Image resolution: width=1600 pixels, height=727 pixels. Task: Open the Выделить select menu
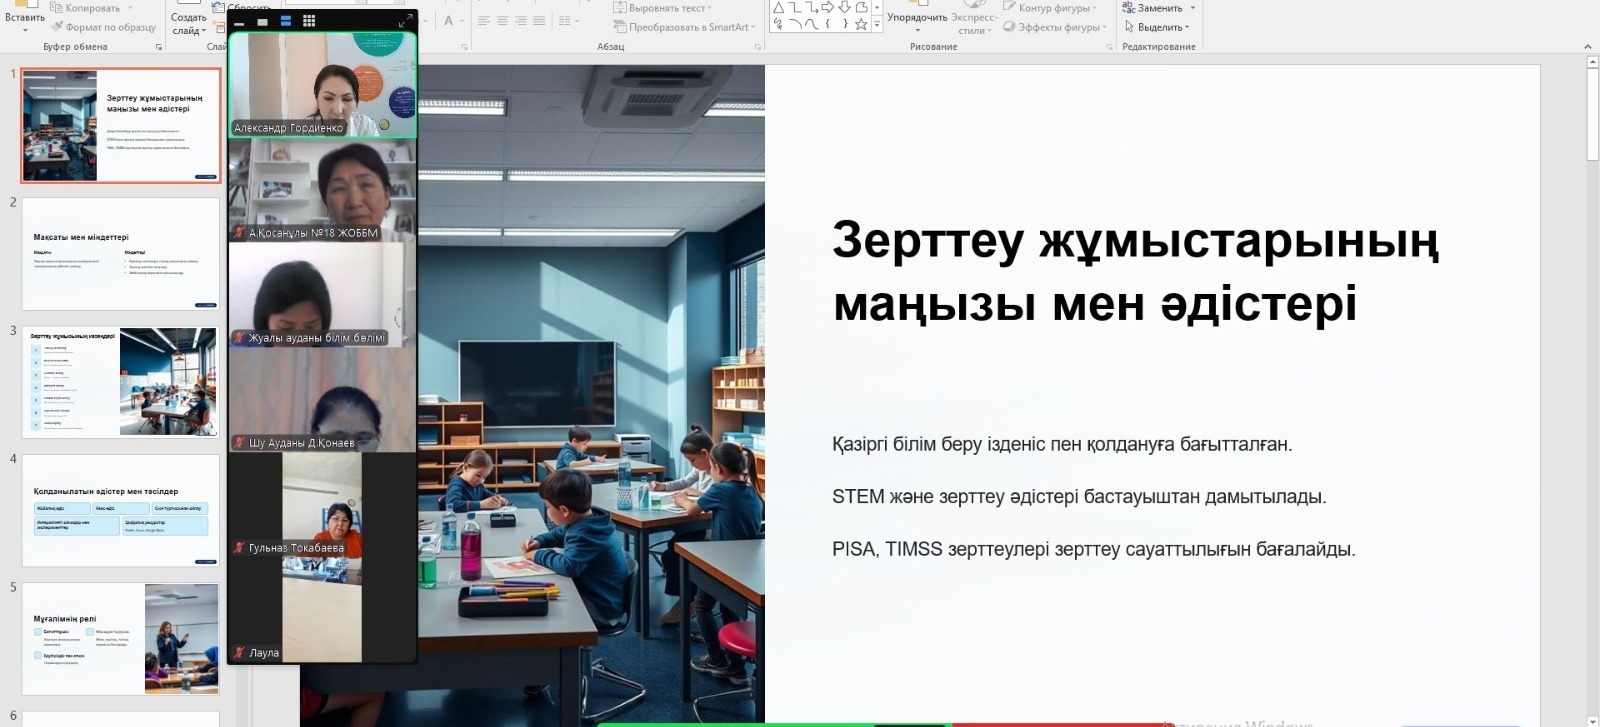[x=1157, y=27]
